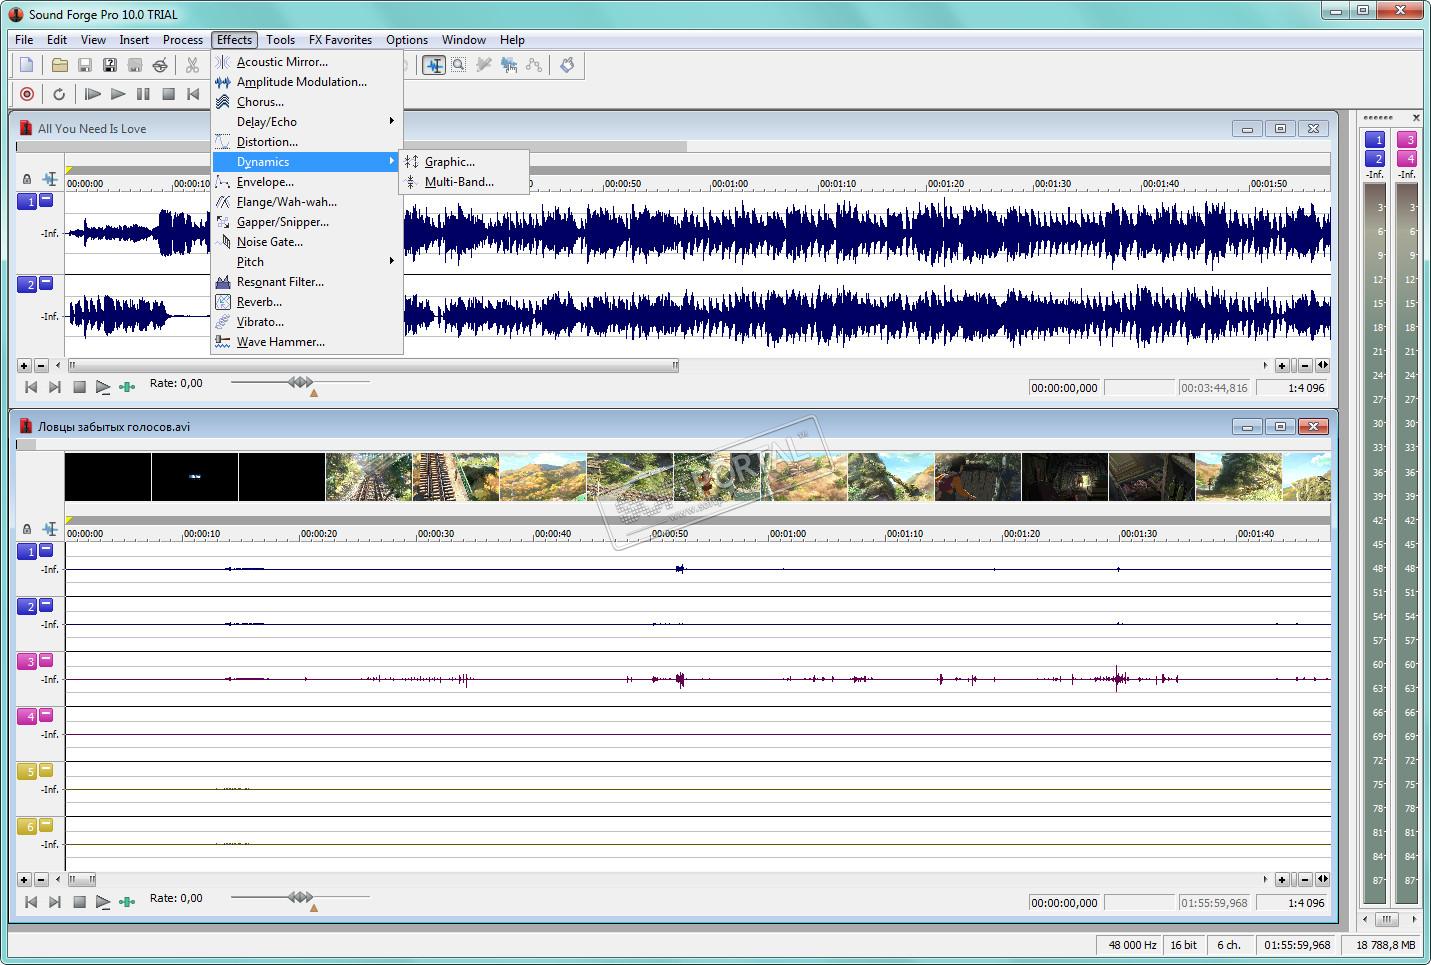Click the railway tracks video thumbnail
Image resolution: width=1431 pixels, height=965 pixels.
[456, 477]
